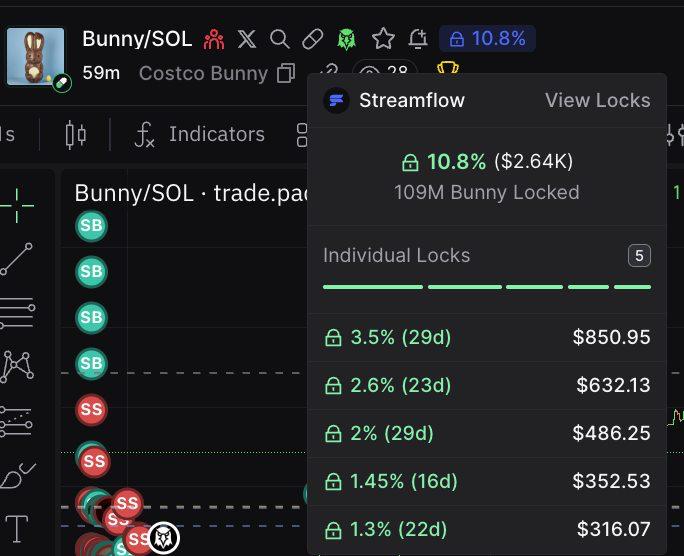Viewport: 684px width, 556px height.
Task: Select the crosshair cursor tool
Action: tap(17, 205)
